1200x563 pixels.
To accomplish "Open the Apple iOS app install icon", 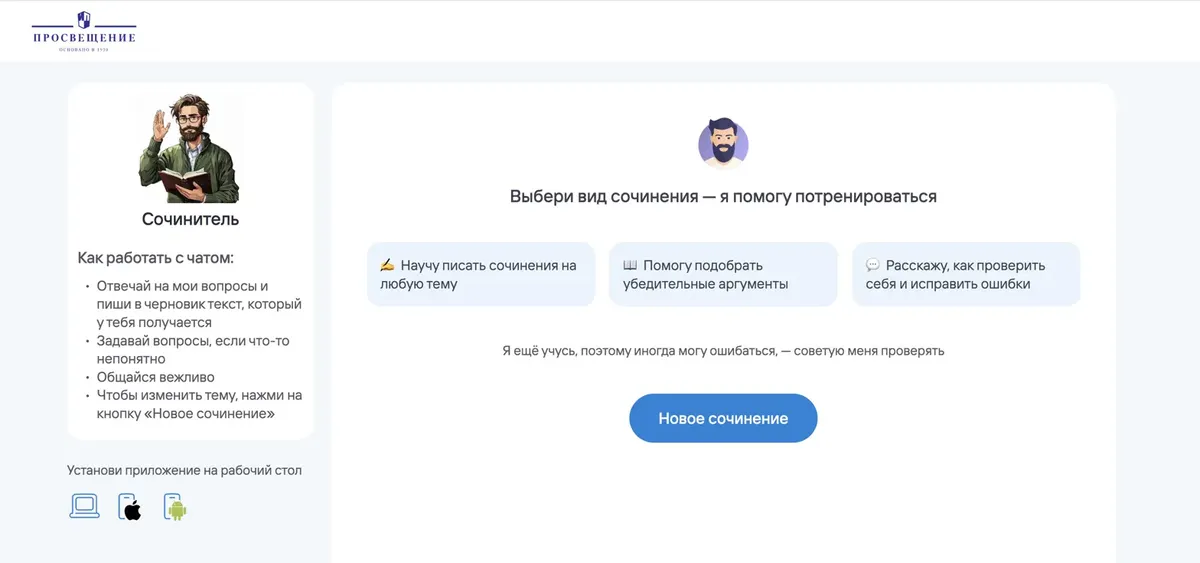I will (130, 508).
